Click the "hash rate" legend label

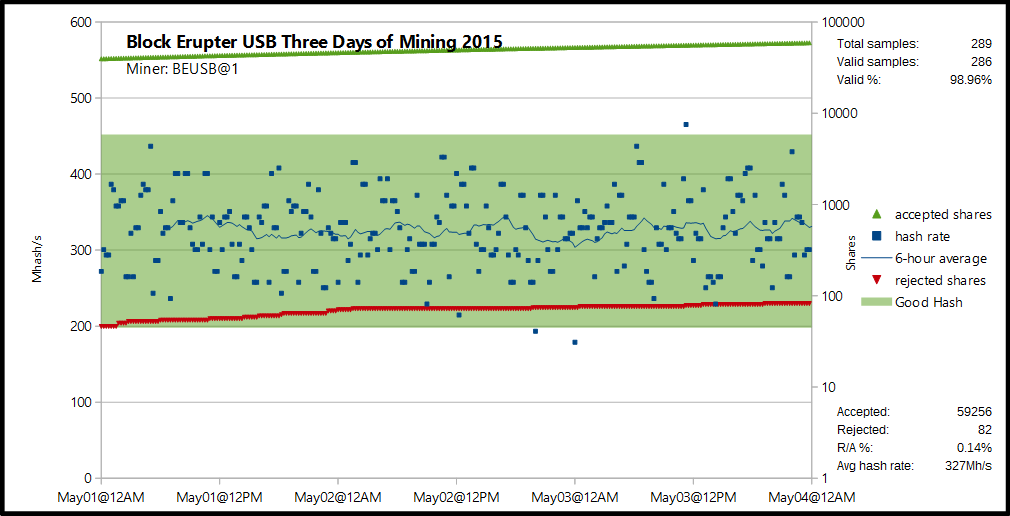click(x=922, y=236)
